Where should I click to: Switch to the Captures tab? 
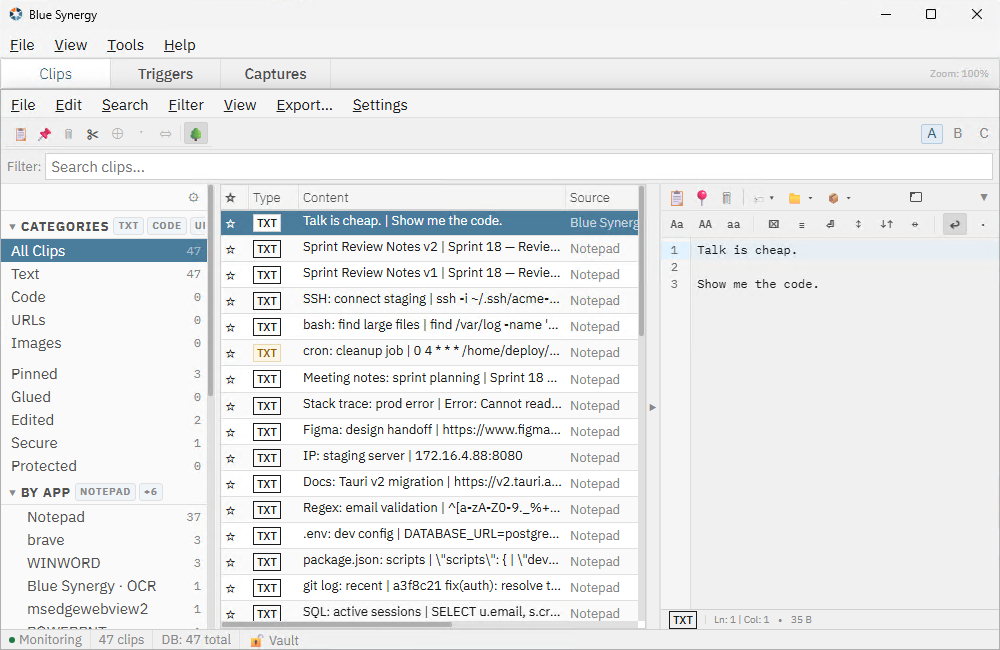(274, 73)
